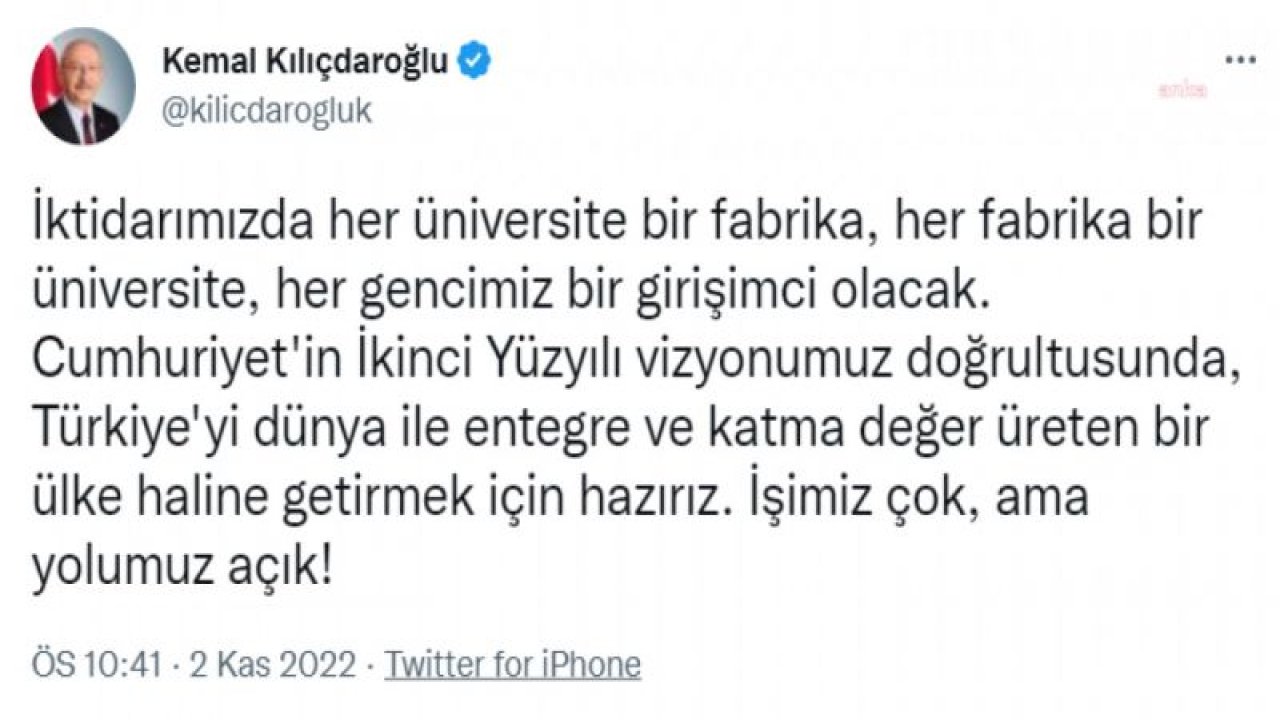Click the anka watermark logo
Image resolution: width=1280 pixels, height=720 pixels.
pyautogui.click(x=1183, y=91)
